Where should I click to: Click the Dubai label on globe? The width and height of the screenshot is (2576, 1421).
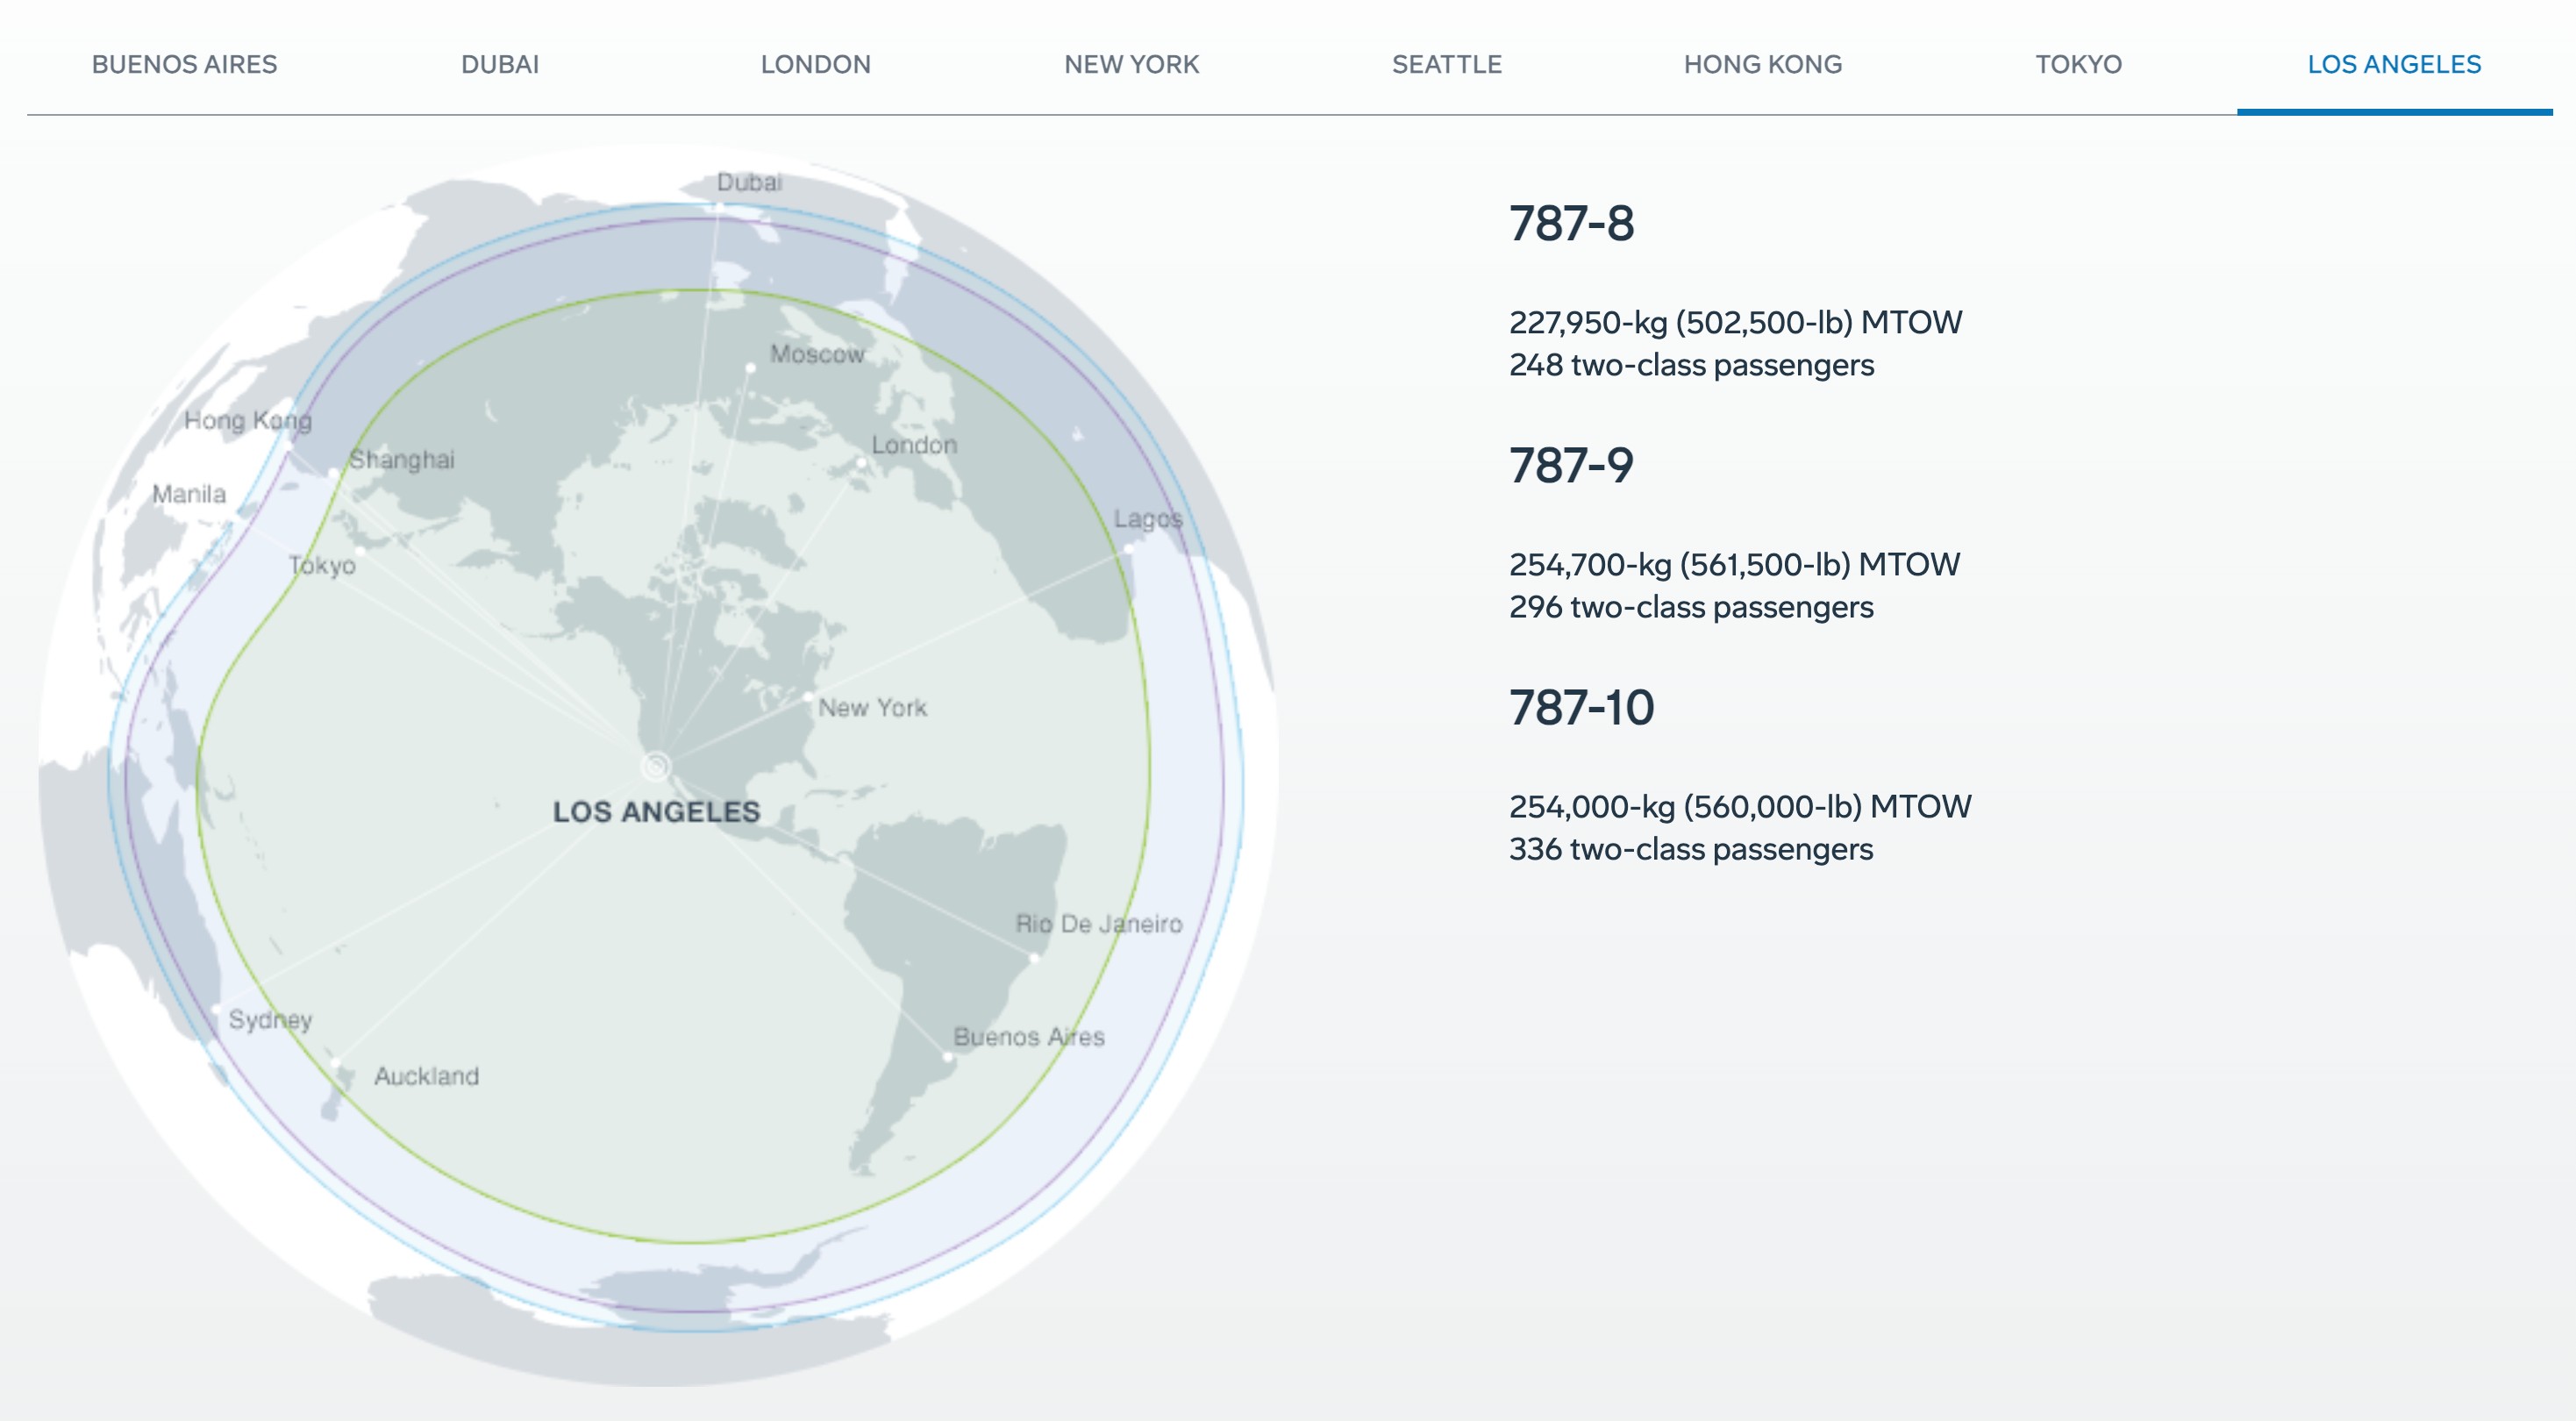749,182
